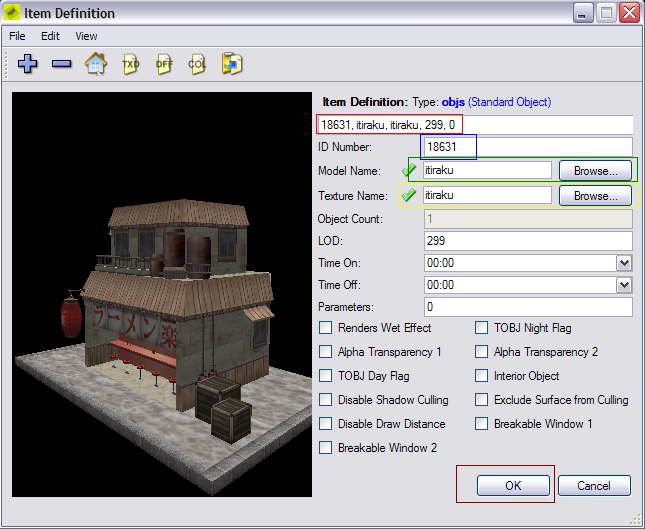Toggle TOBJ Night Flag checkbox
The height and width of the screenshot is (529, 645).
[x=481, y=328]
